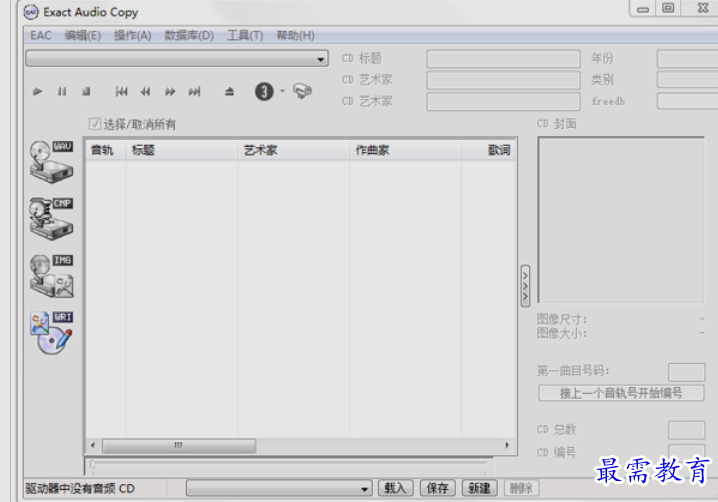Collapse the side panel with the >>> handle

coord(525,286)
